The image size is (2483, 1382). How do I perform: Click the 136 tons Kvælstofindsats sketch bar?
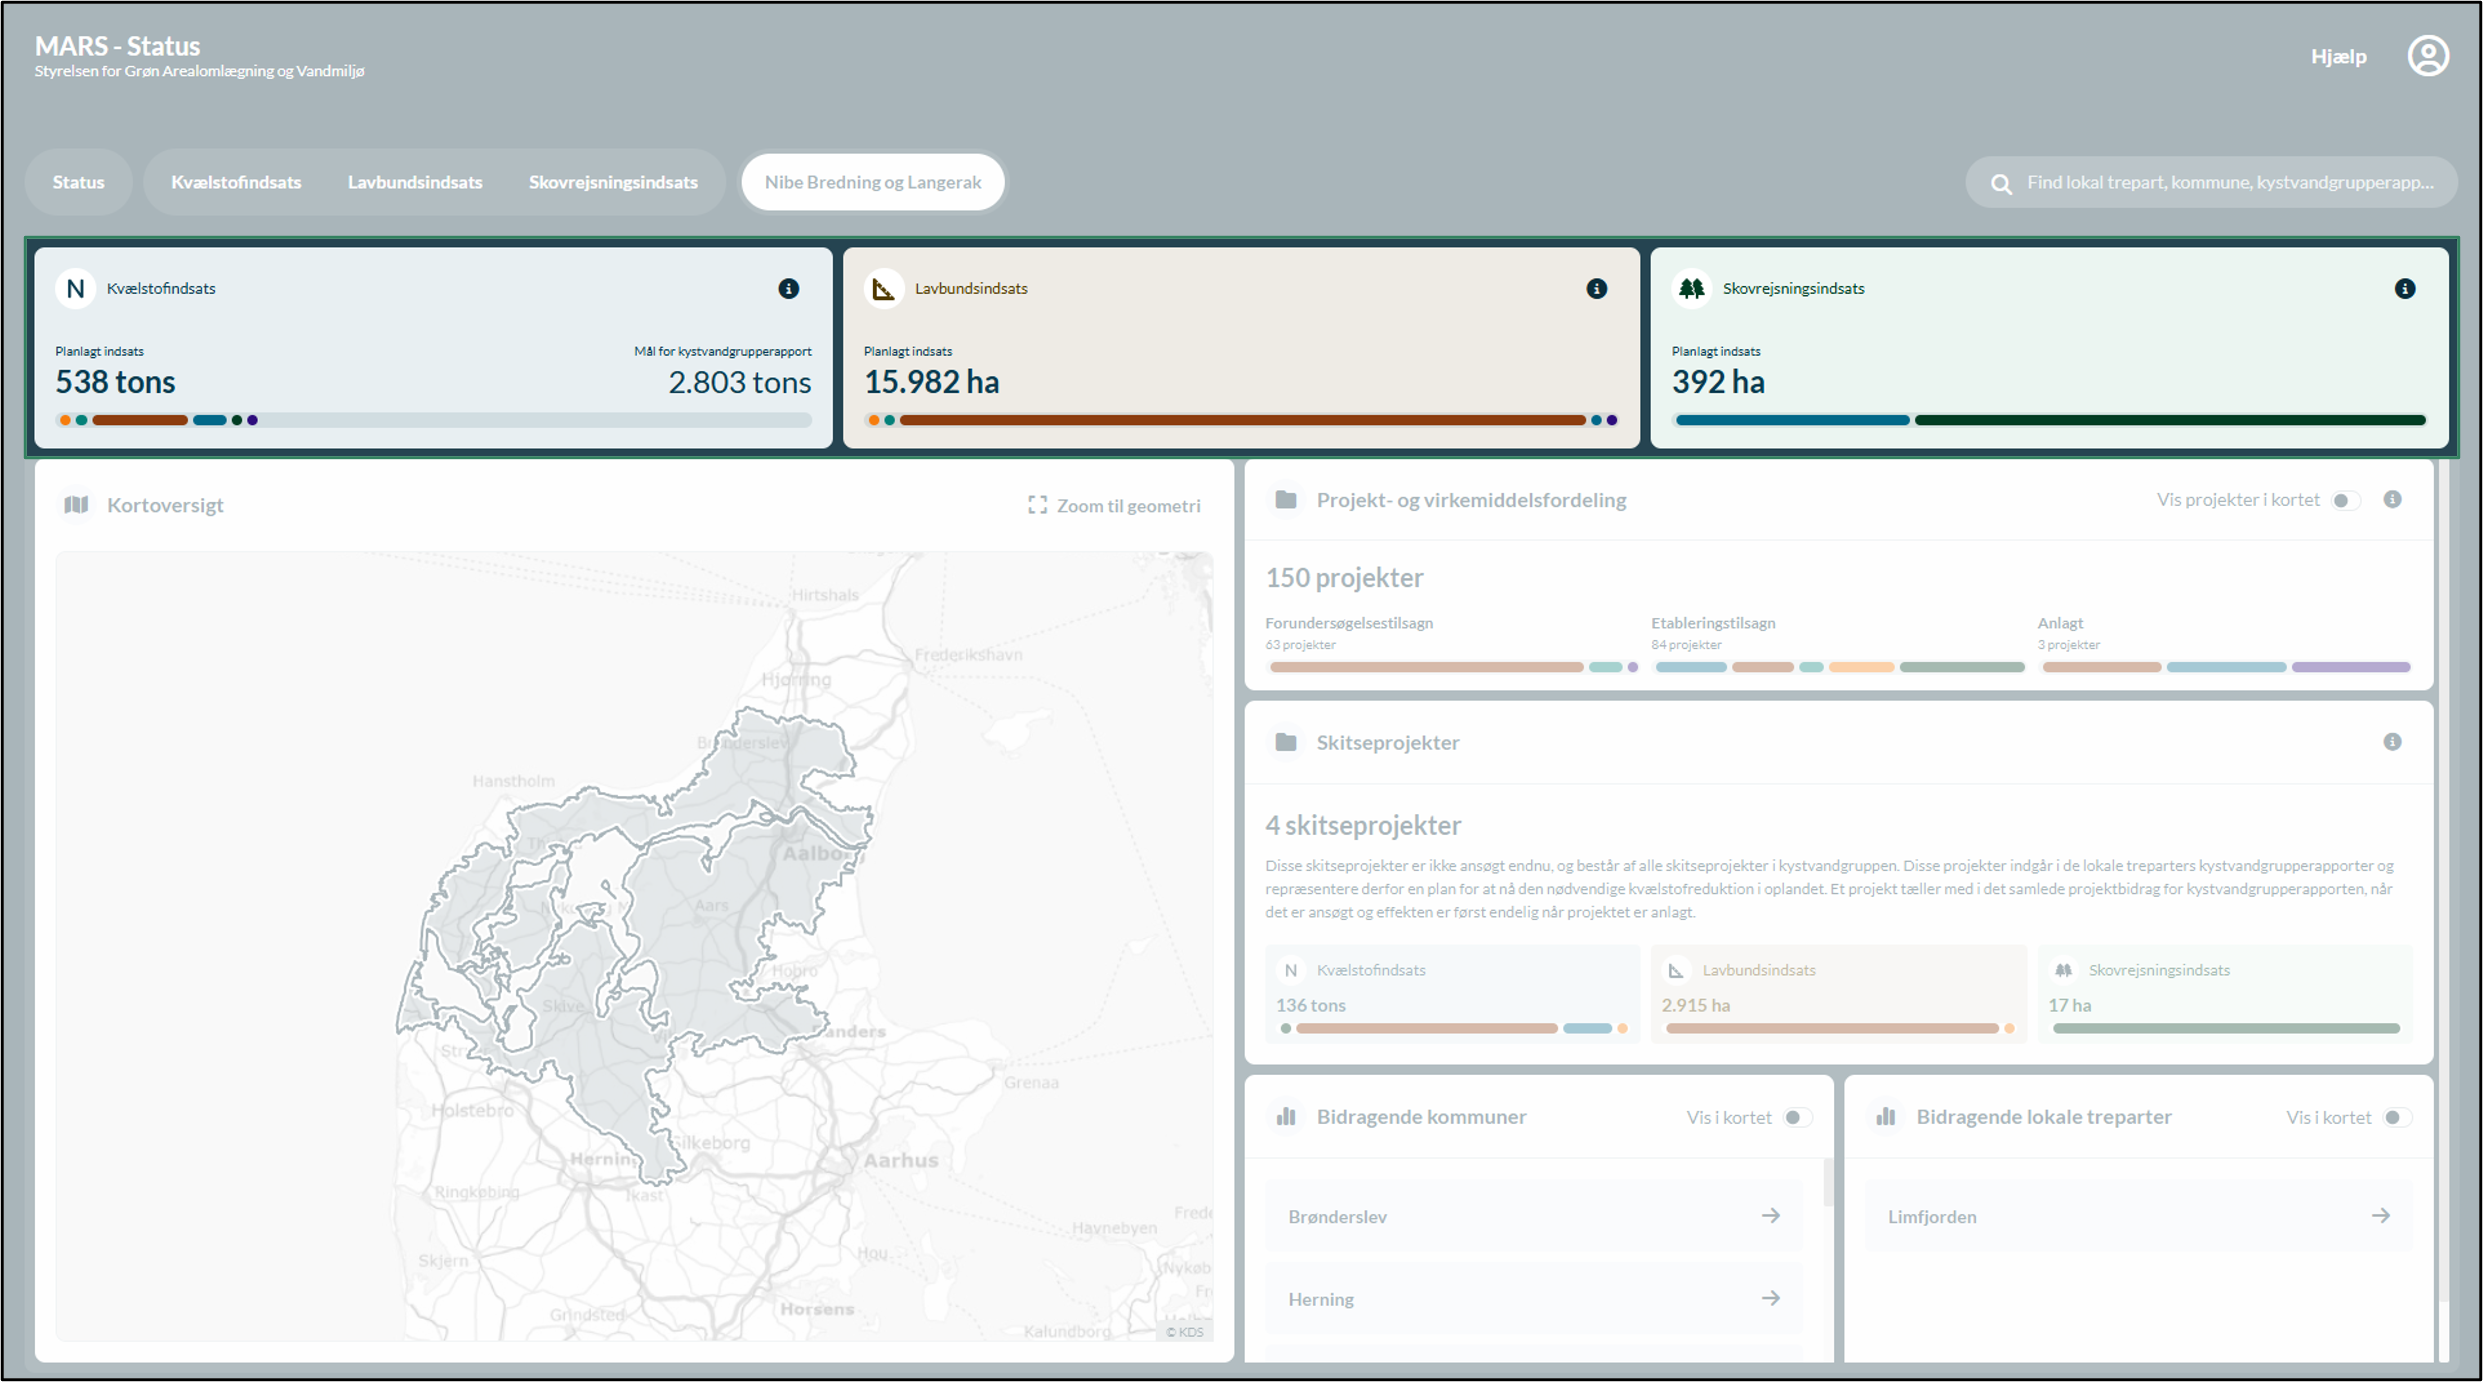pos(1453,1028)
